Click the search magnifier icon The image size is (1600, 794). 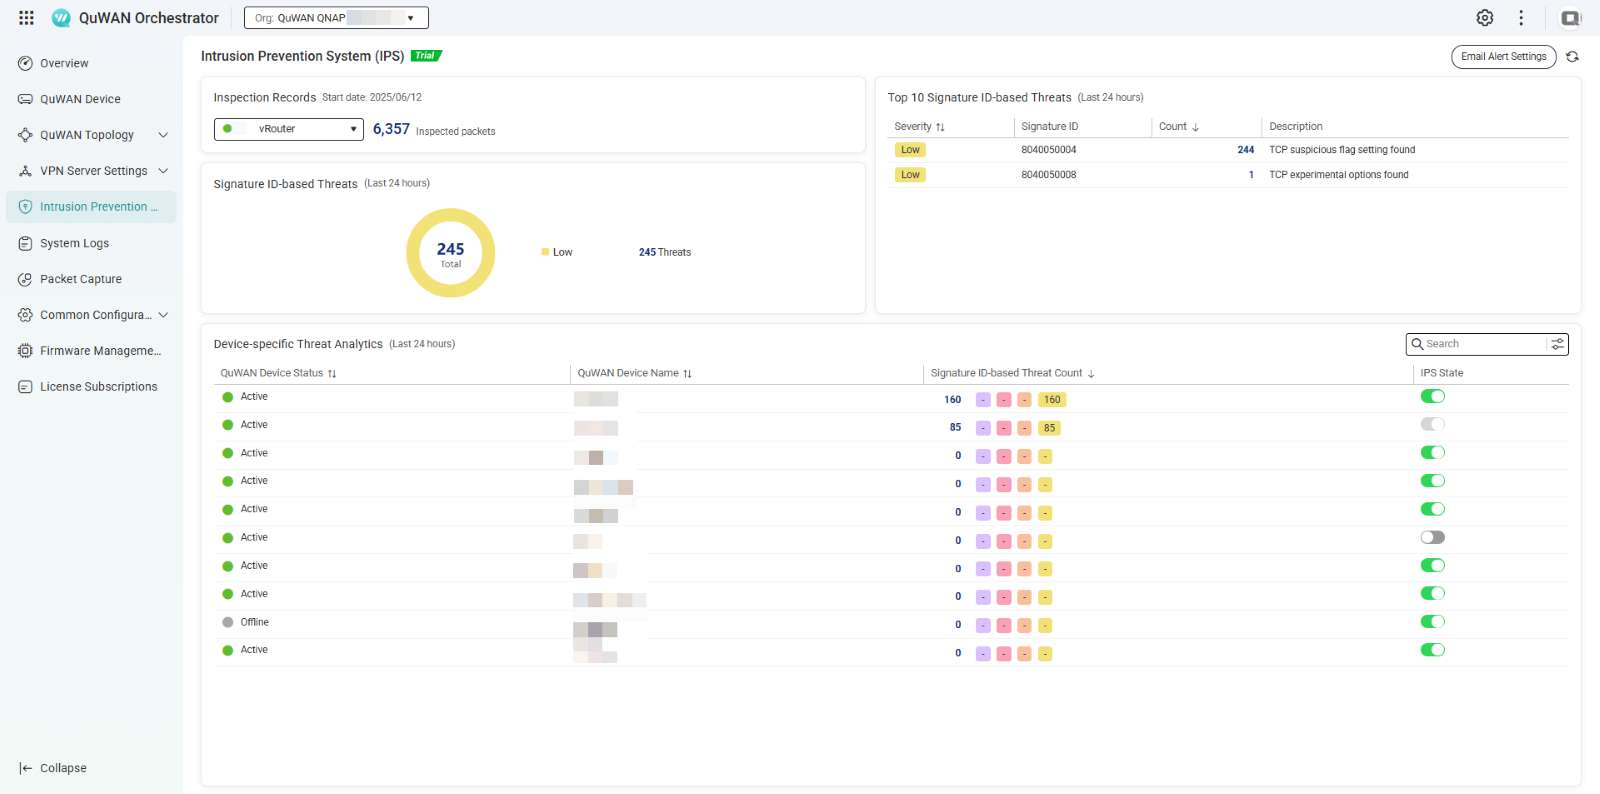(1417, 344)
